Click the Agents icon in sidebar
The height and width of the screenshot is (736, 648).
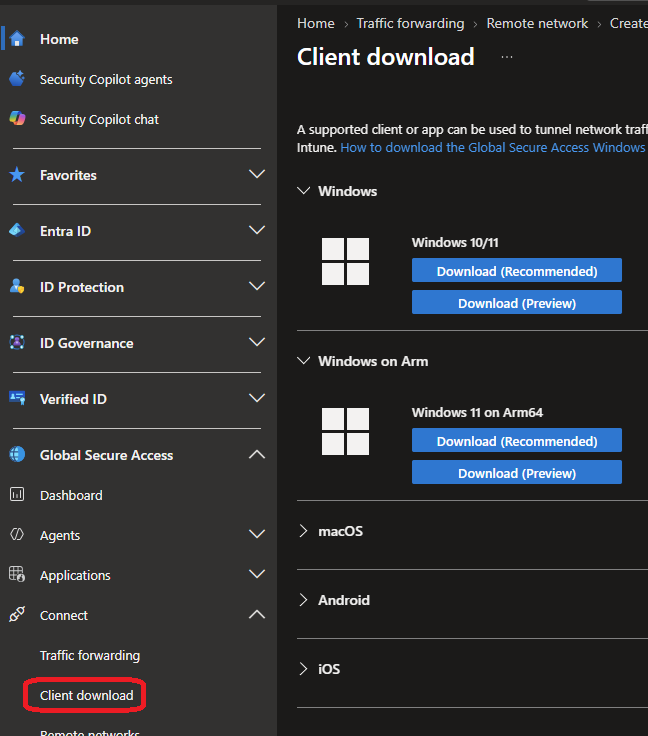pos(17,534)
